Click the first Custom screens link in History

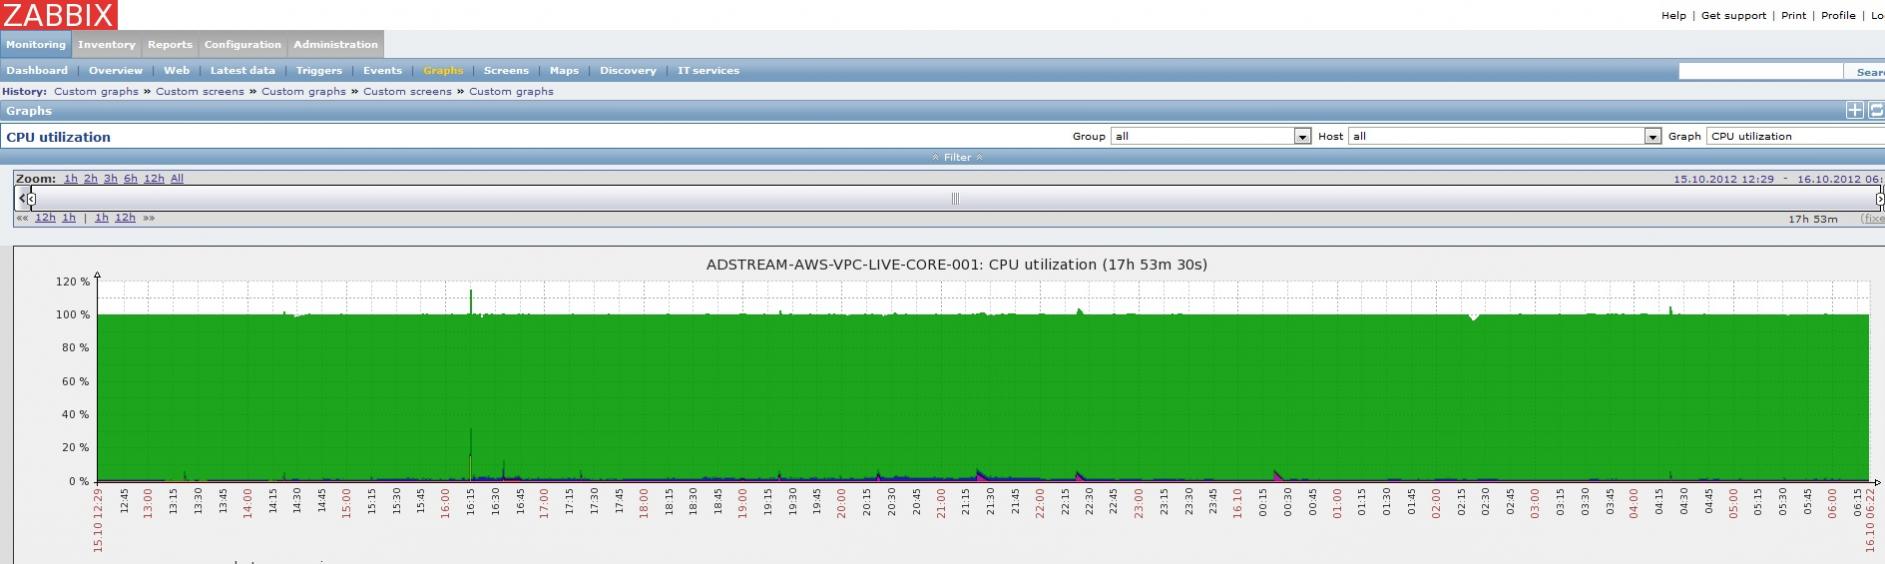(x=200, y=91)
